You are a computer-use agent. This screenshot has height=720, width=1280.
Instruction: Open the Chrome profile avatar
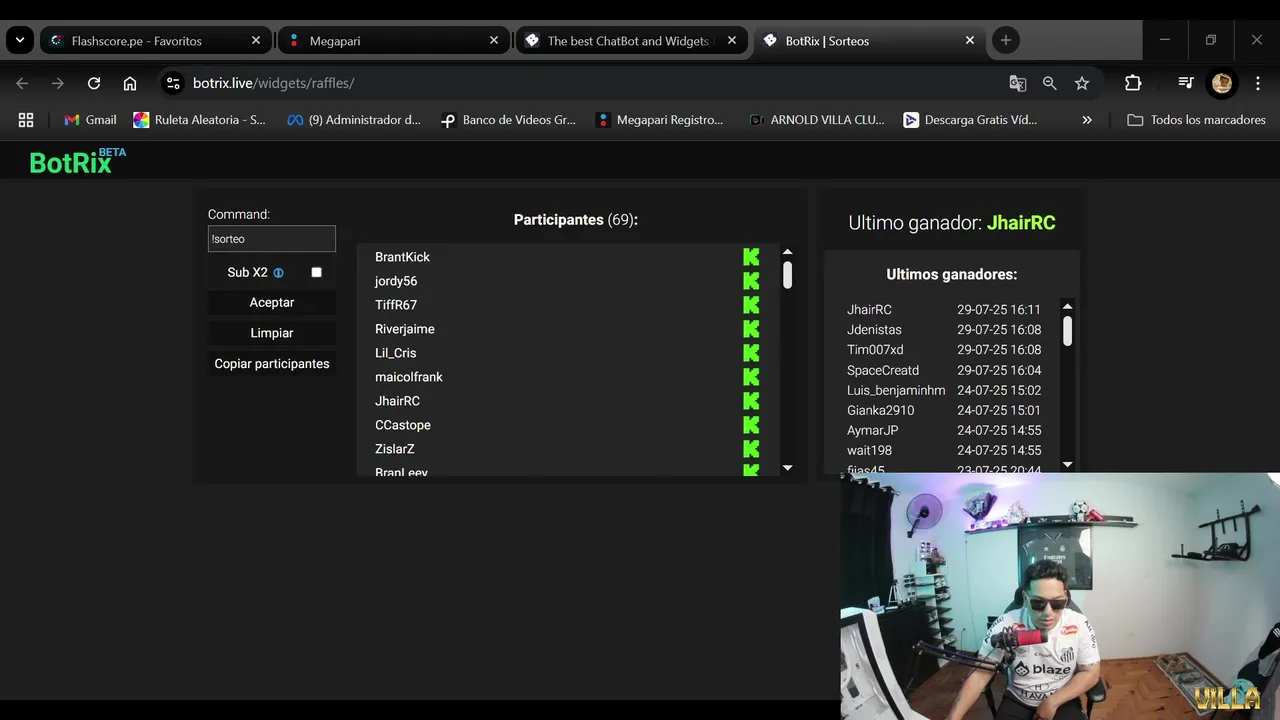(x=1222, y=83)
